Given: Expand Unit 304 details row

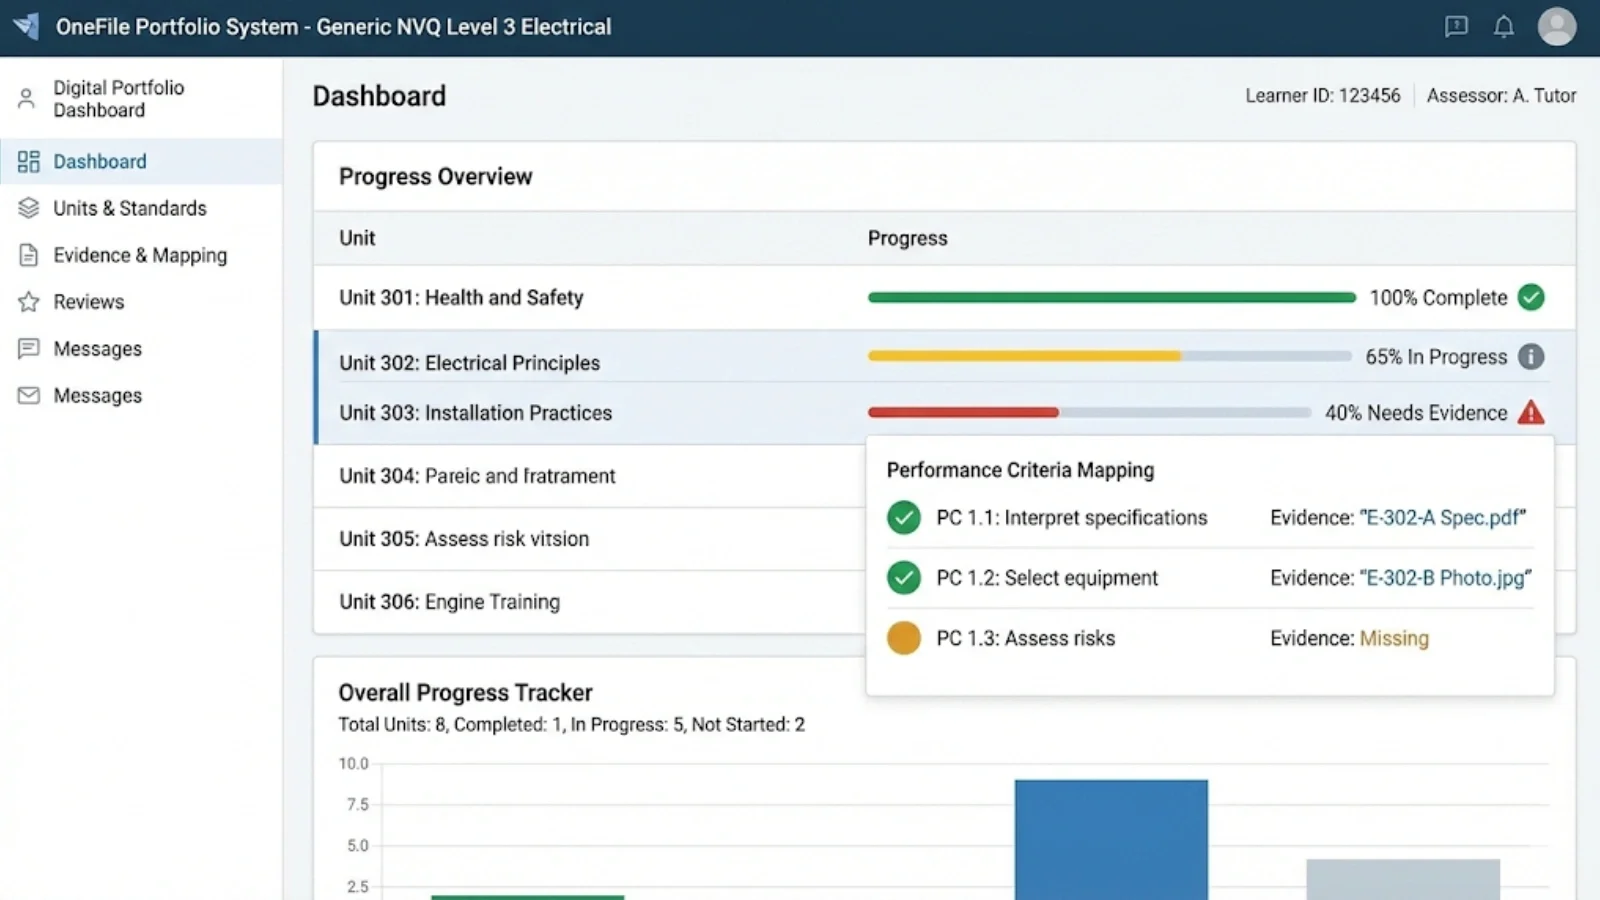Looking at the screenshot, I should 478,476.
